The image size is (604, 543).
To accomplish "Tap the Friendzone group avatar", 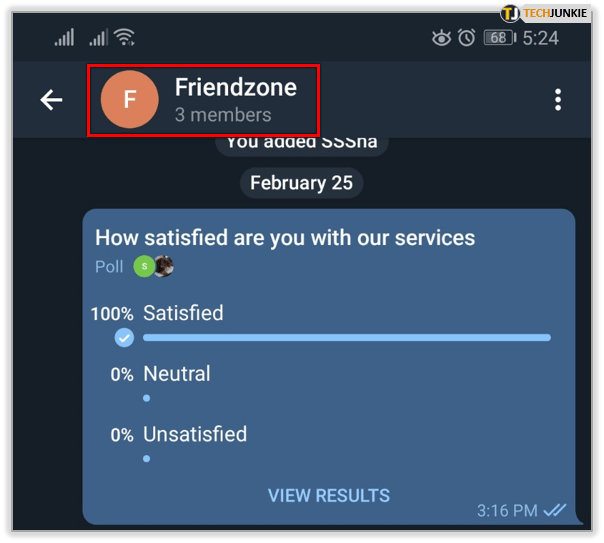I will coord(129,99).
